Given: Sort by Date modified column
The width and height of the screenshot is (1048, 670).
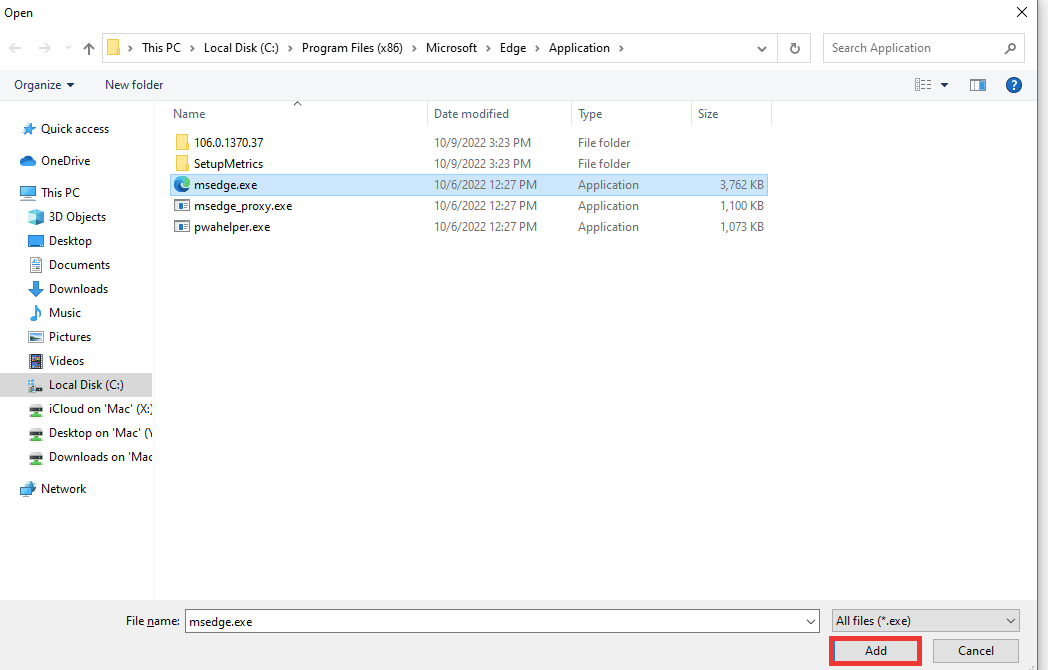Looking at the screenshot, I should pos(471,114).
